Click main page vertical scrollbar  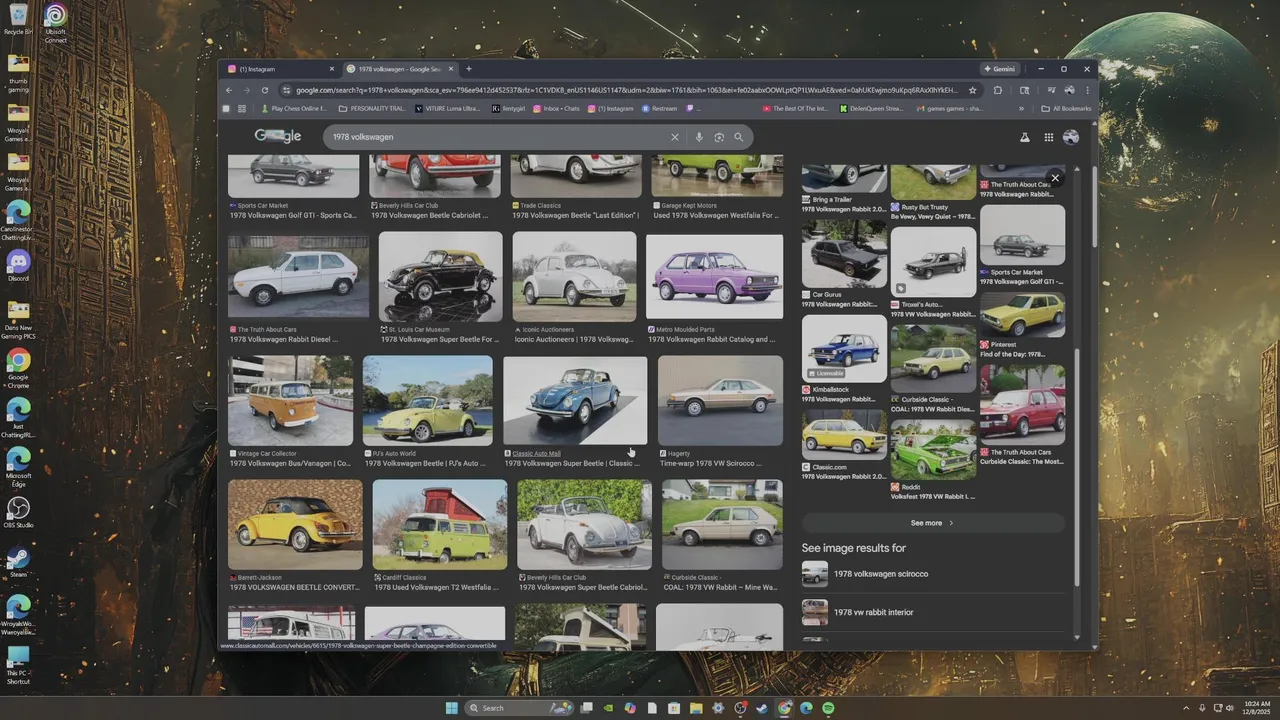coord(1094,208)
